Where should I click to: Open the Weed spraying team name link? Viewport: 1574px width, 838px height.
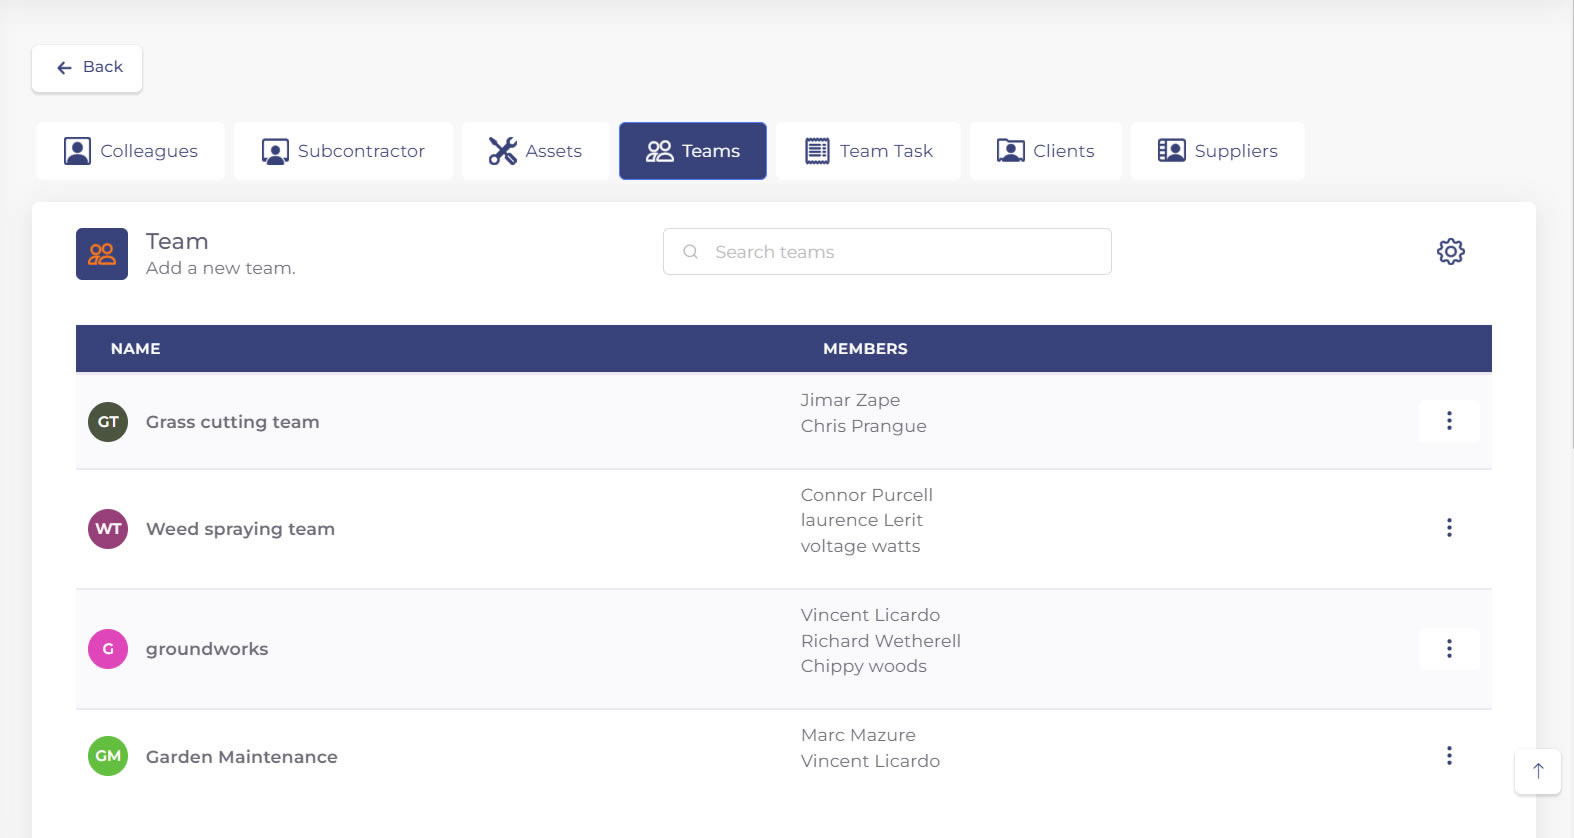[x=240, y=529]
